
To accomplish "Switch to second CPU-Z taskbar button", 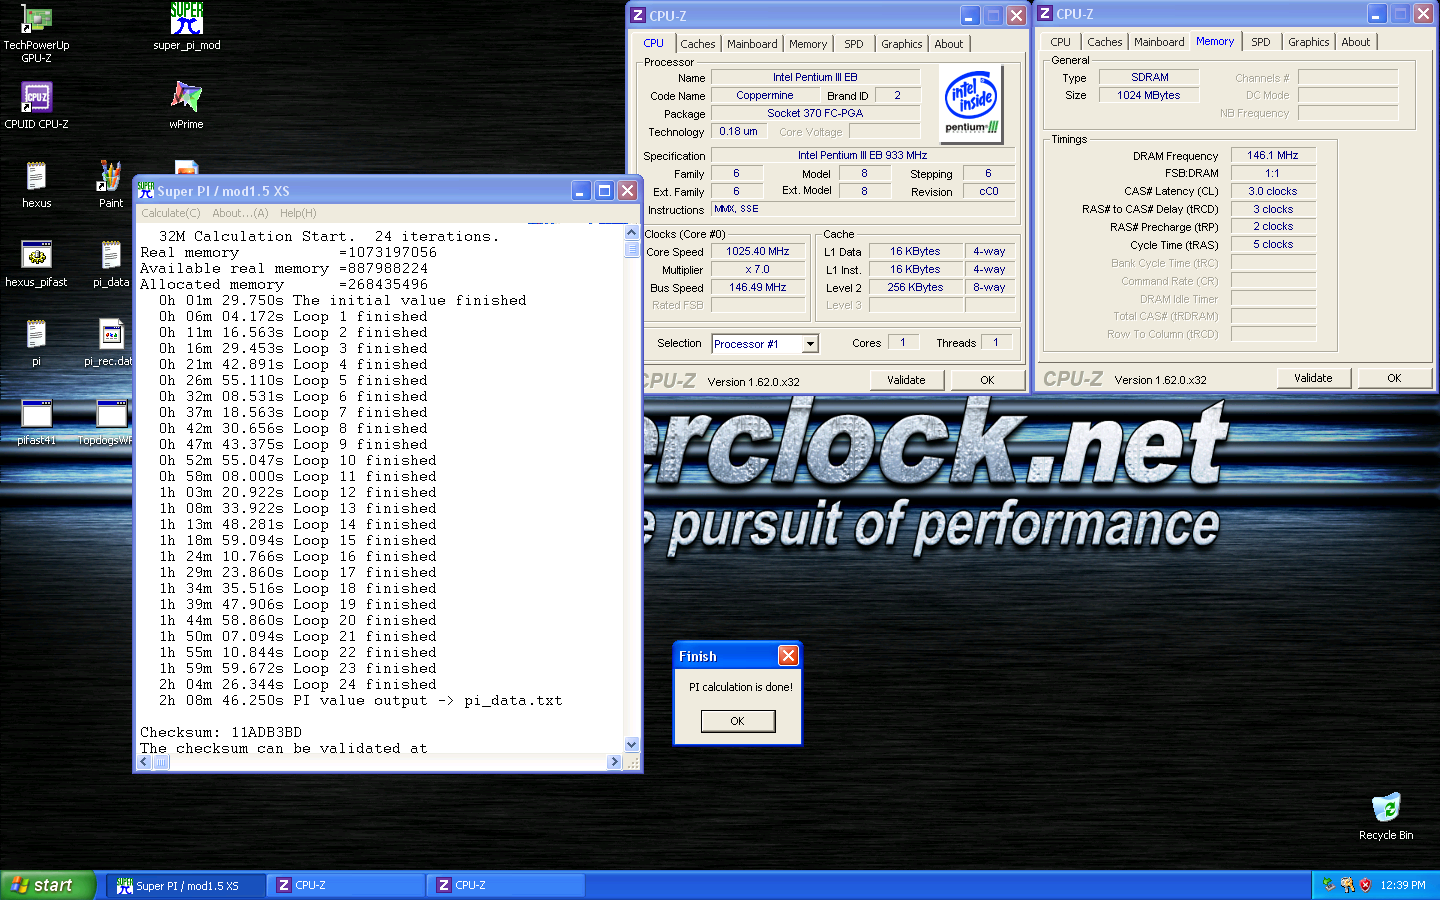I will pos(507,885).
